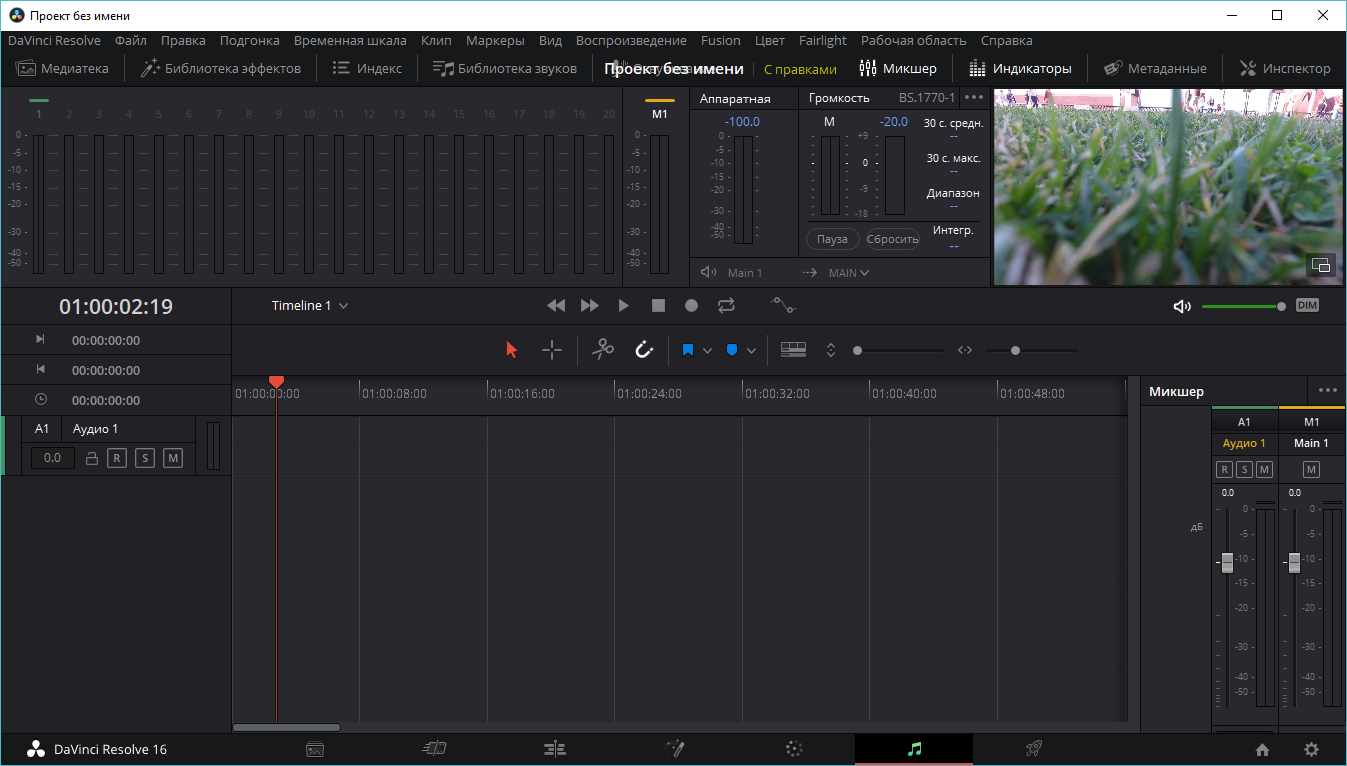Click the horizontal timeline zoom slider

click(x=1032, y=350)
